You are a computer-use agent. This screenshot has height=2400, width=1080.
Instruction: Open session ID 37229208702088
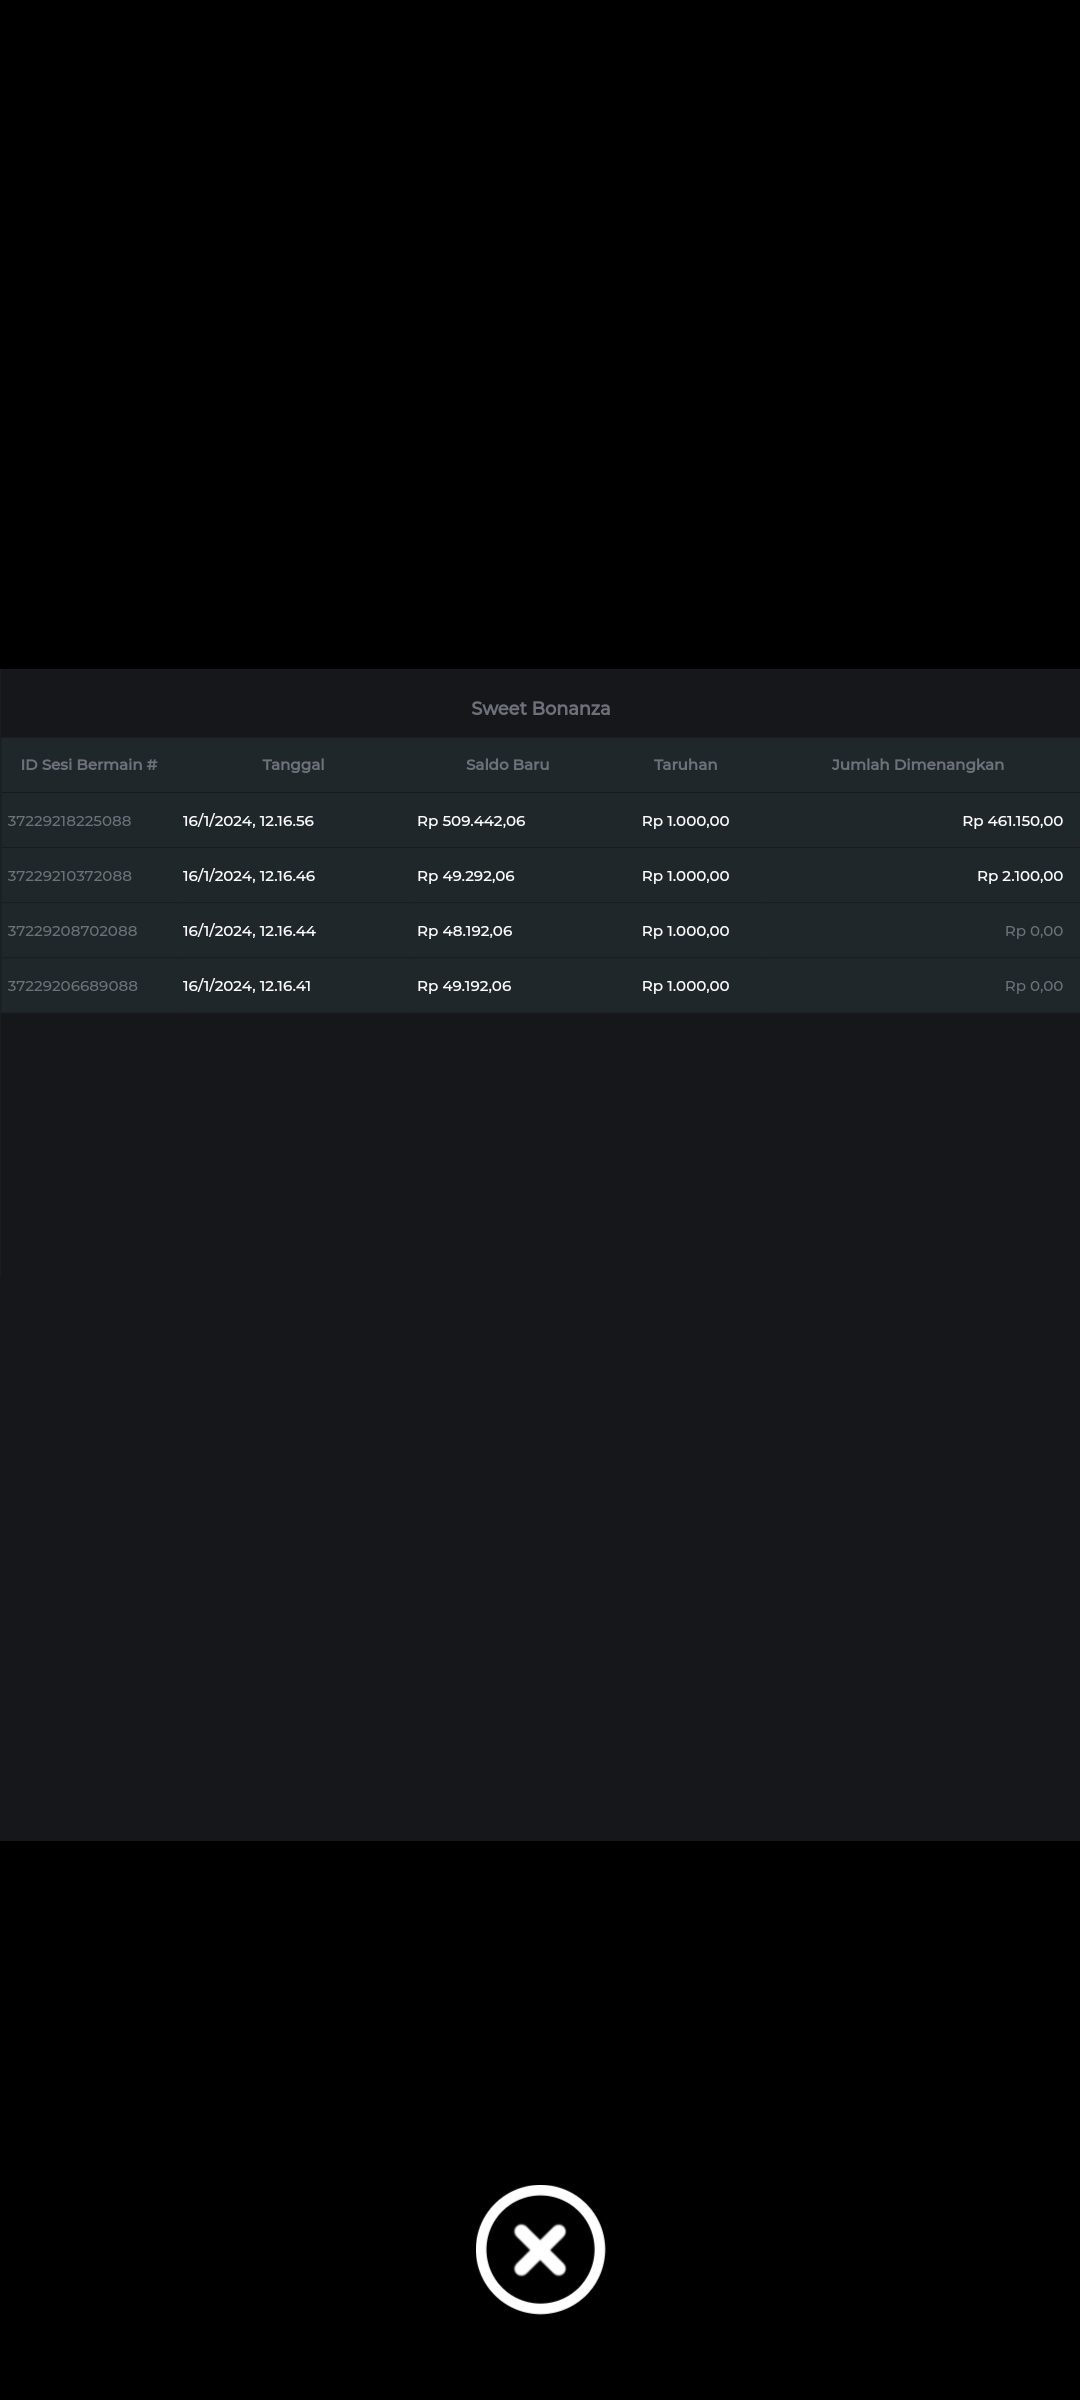pos(72,930)
